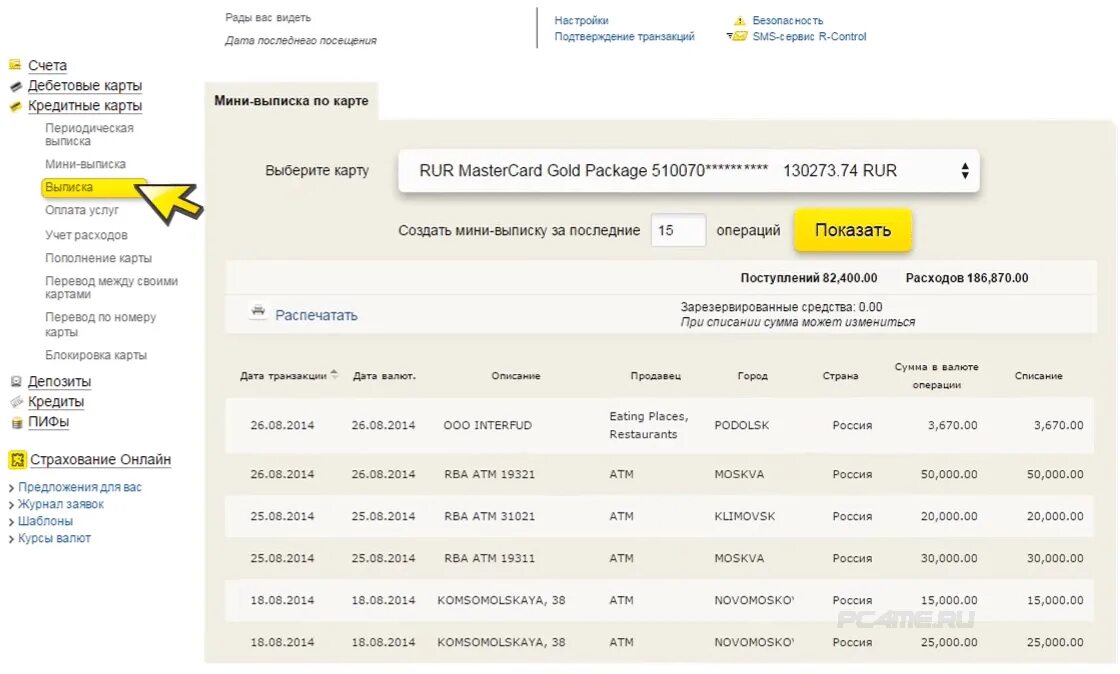Image resolution: width=1120 pixels, height=674 pixels.
Task: Open the card selection dropdown
Action: point(688,171)
